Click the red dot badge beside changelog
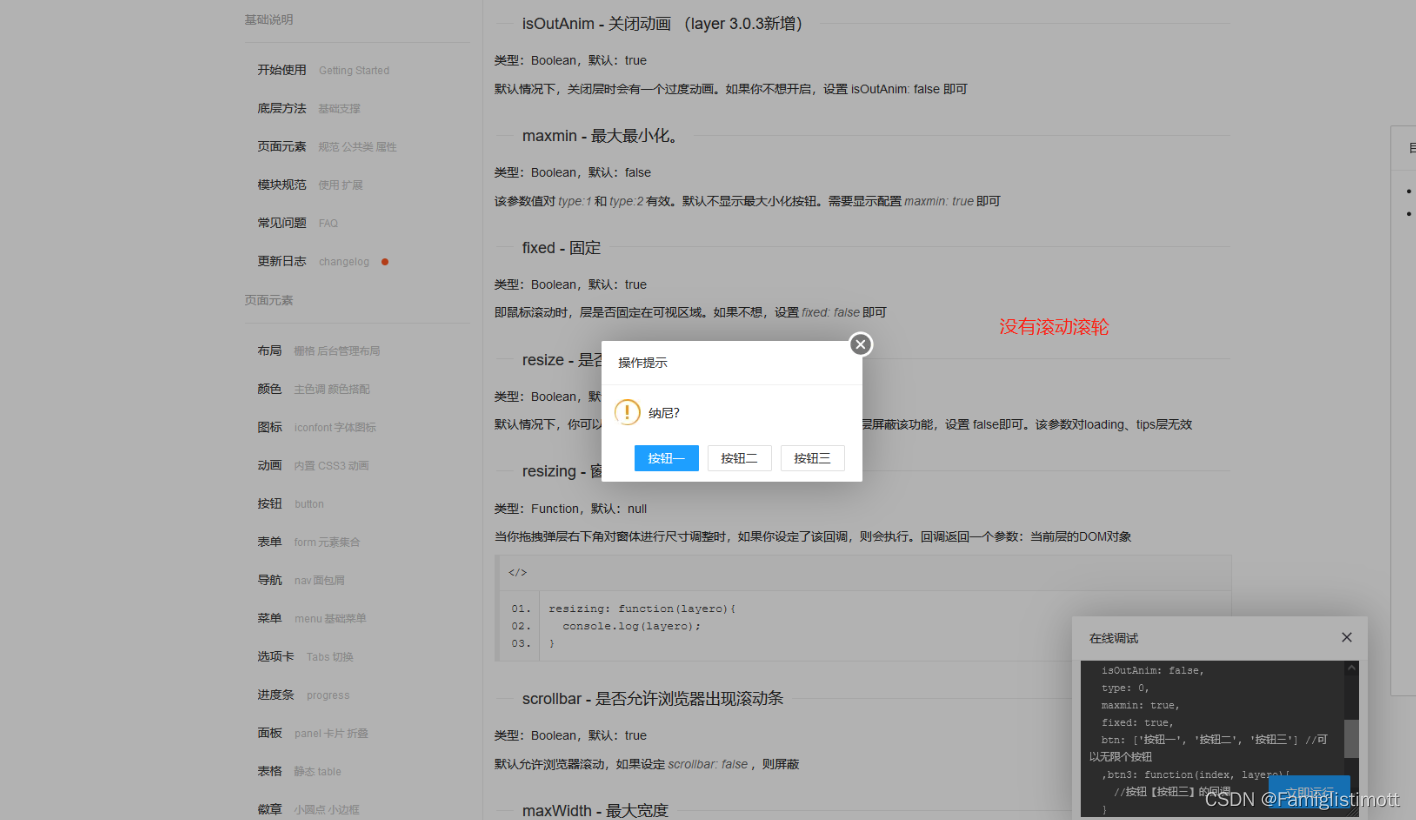This screenshot has width=1416, height=820. click(383, 259)
